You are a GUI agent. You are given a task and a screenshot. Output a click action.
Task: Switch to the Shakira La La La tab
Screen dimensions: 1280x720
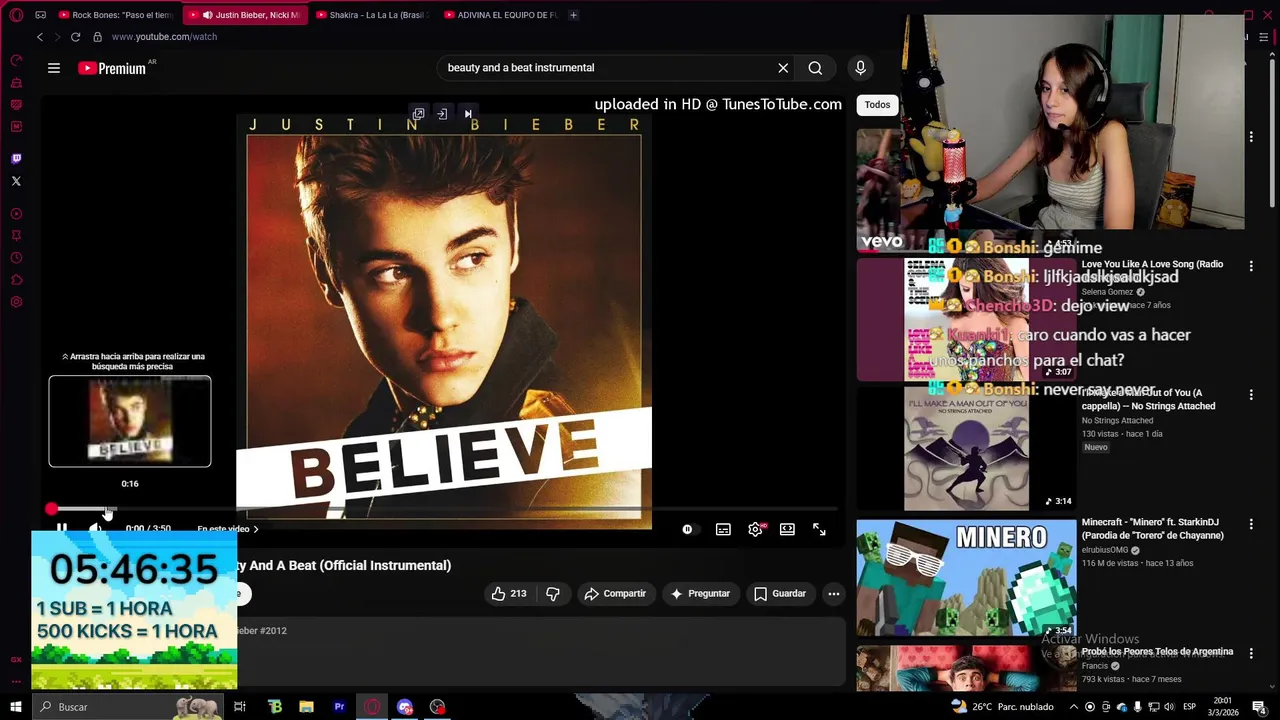372,15
